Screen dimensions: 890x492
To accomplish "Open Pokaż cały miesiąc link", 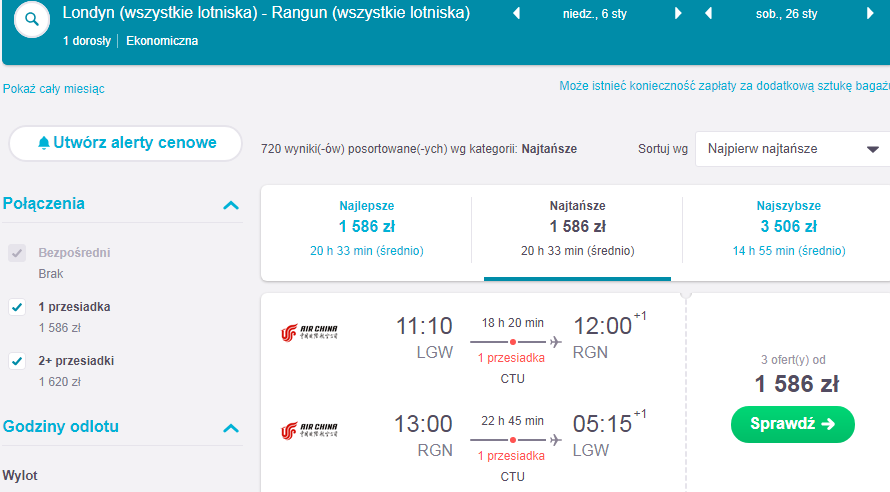I will pyautogui.click(x=53, y=89).
